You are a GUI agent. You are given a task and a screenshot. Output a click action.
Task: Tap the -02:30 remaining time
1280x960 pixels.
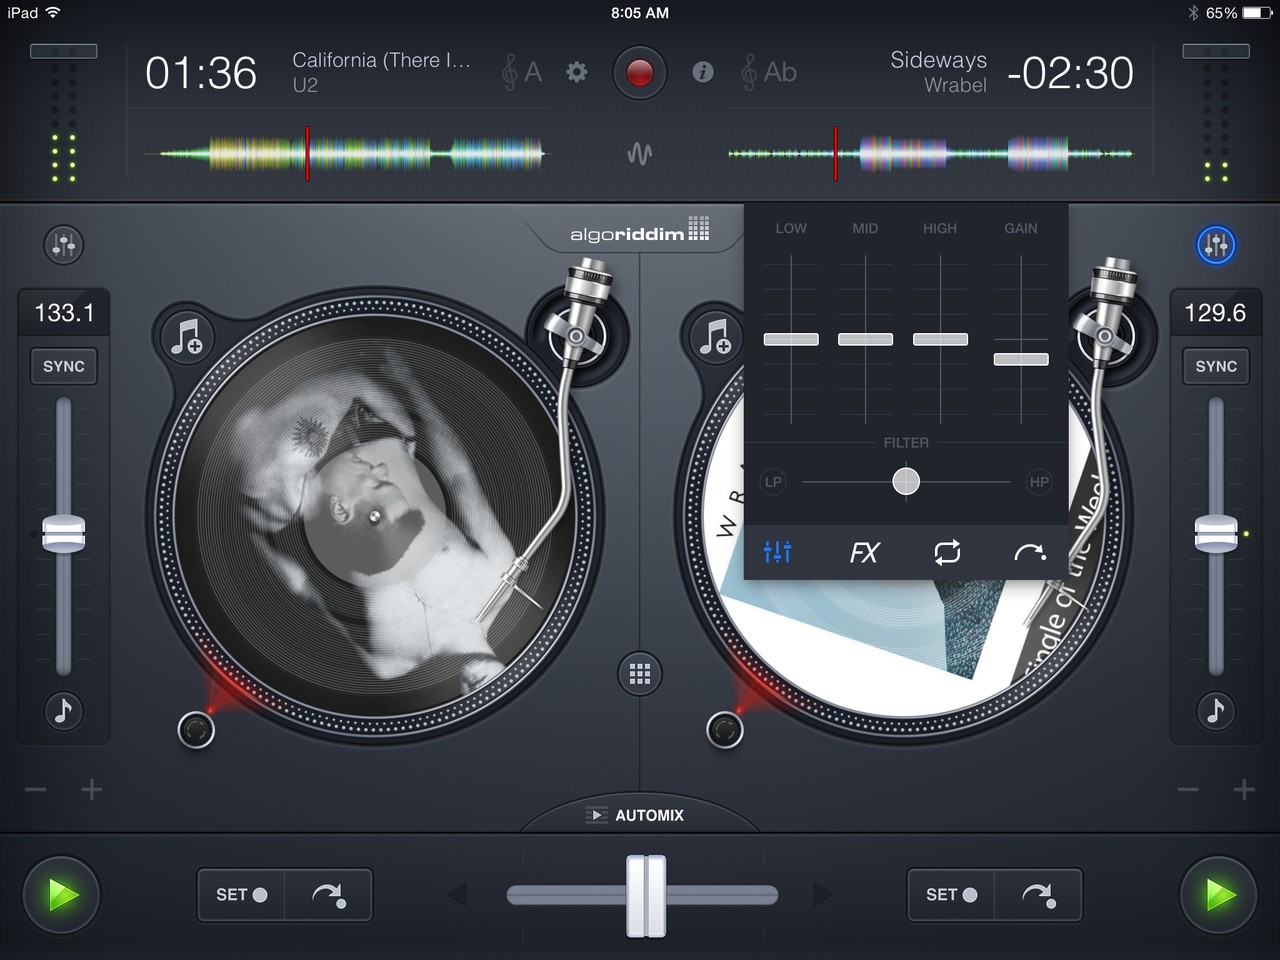(1070, 73)
